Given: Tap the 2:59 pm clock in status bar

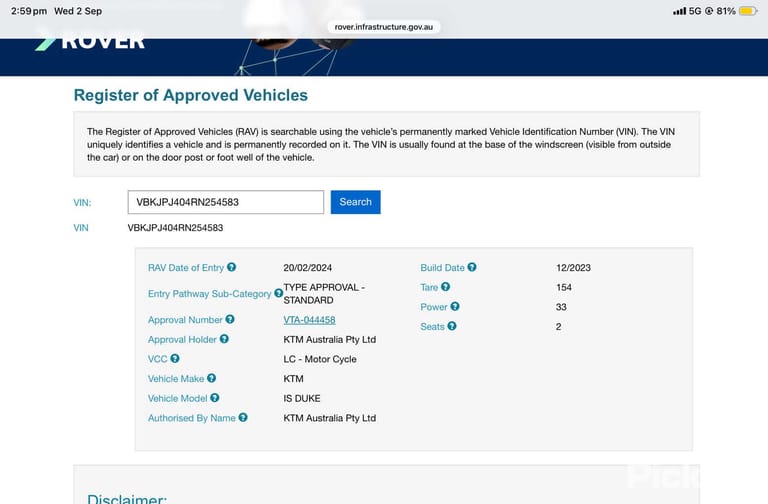Looking at the screenshot, I should tap(29, 11).
